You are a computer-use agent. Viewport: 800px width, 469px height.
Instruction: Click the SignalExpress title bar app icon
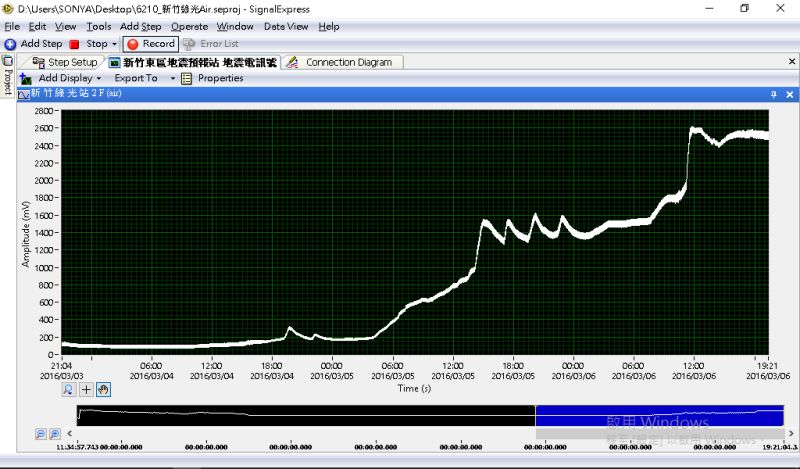pos(8,9)
